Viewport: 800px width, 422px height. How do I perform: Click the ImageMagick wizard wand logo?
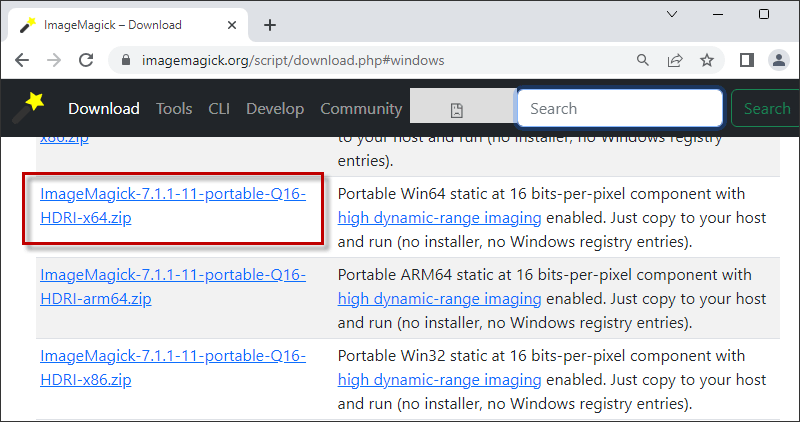coord(29,108)
